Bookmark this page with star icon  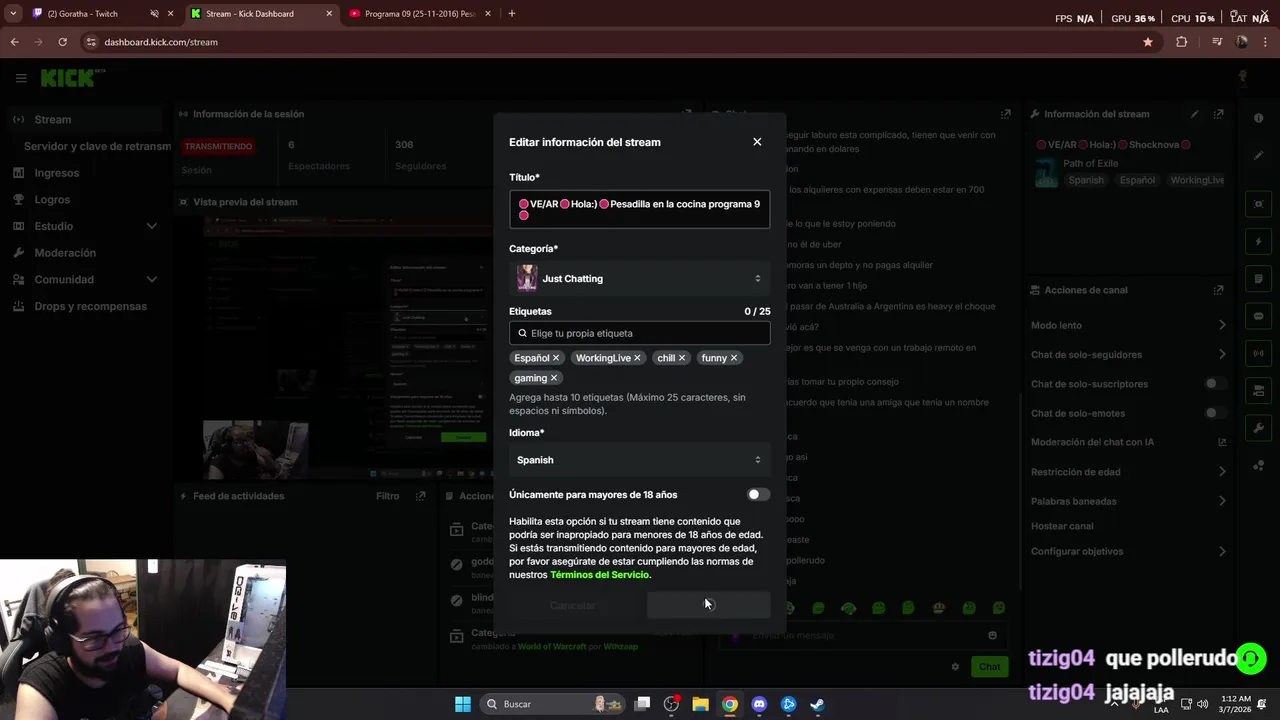pyautogui.click(x=1148, y=42)
